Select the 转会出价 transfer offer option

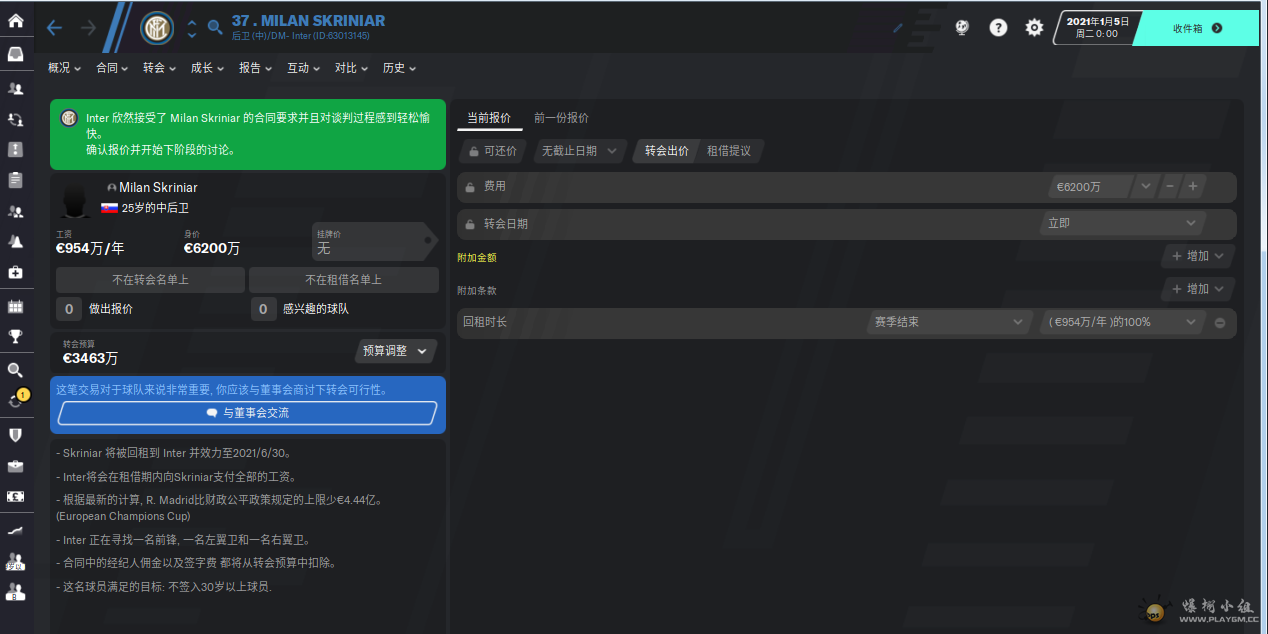click(666, 151)
